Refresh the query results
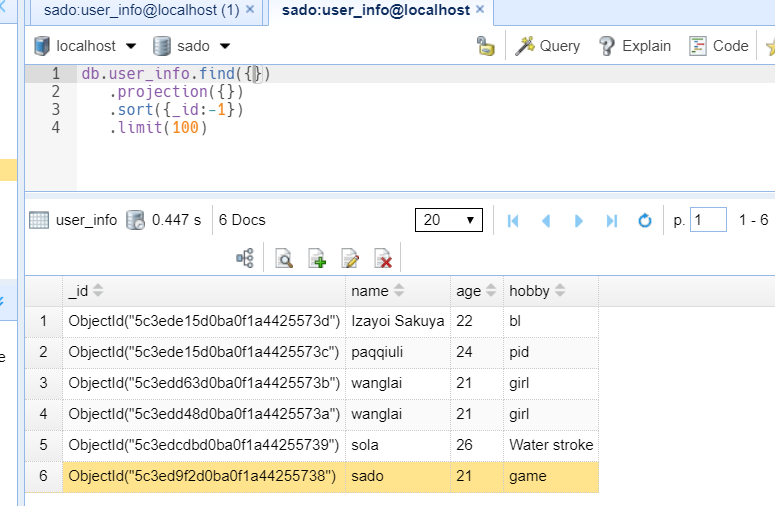 click(x=645, y=220)
